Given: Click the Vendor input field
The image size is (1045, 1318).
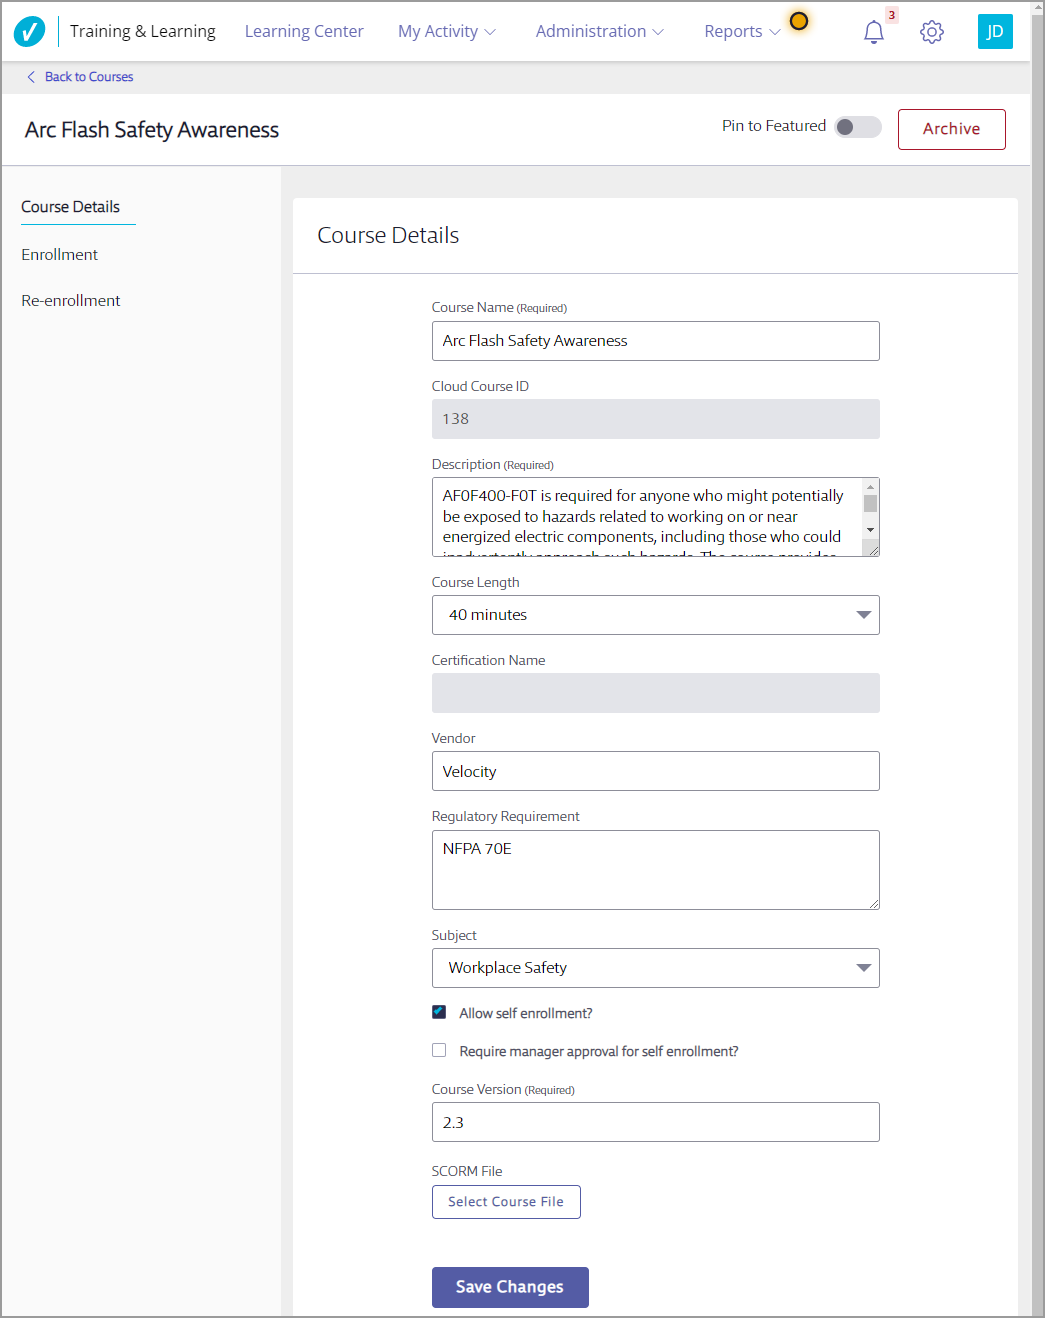Looking at the screenshot, I should (656, 771).
